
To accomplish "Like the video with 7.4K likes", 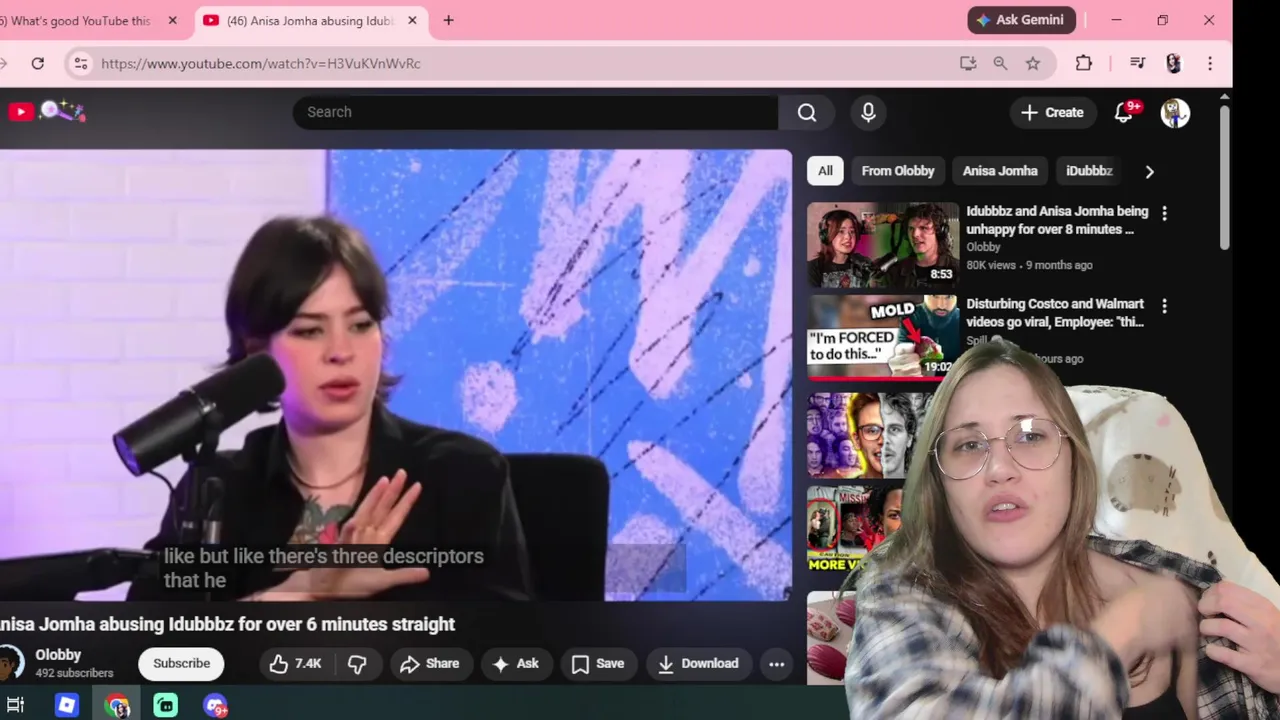I will (295, 663).
